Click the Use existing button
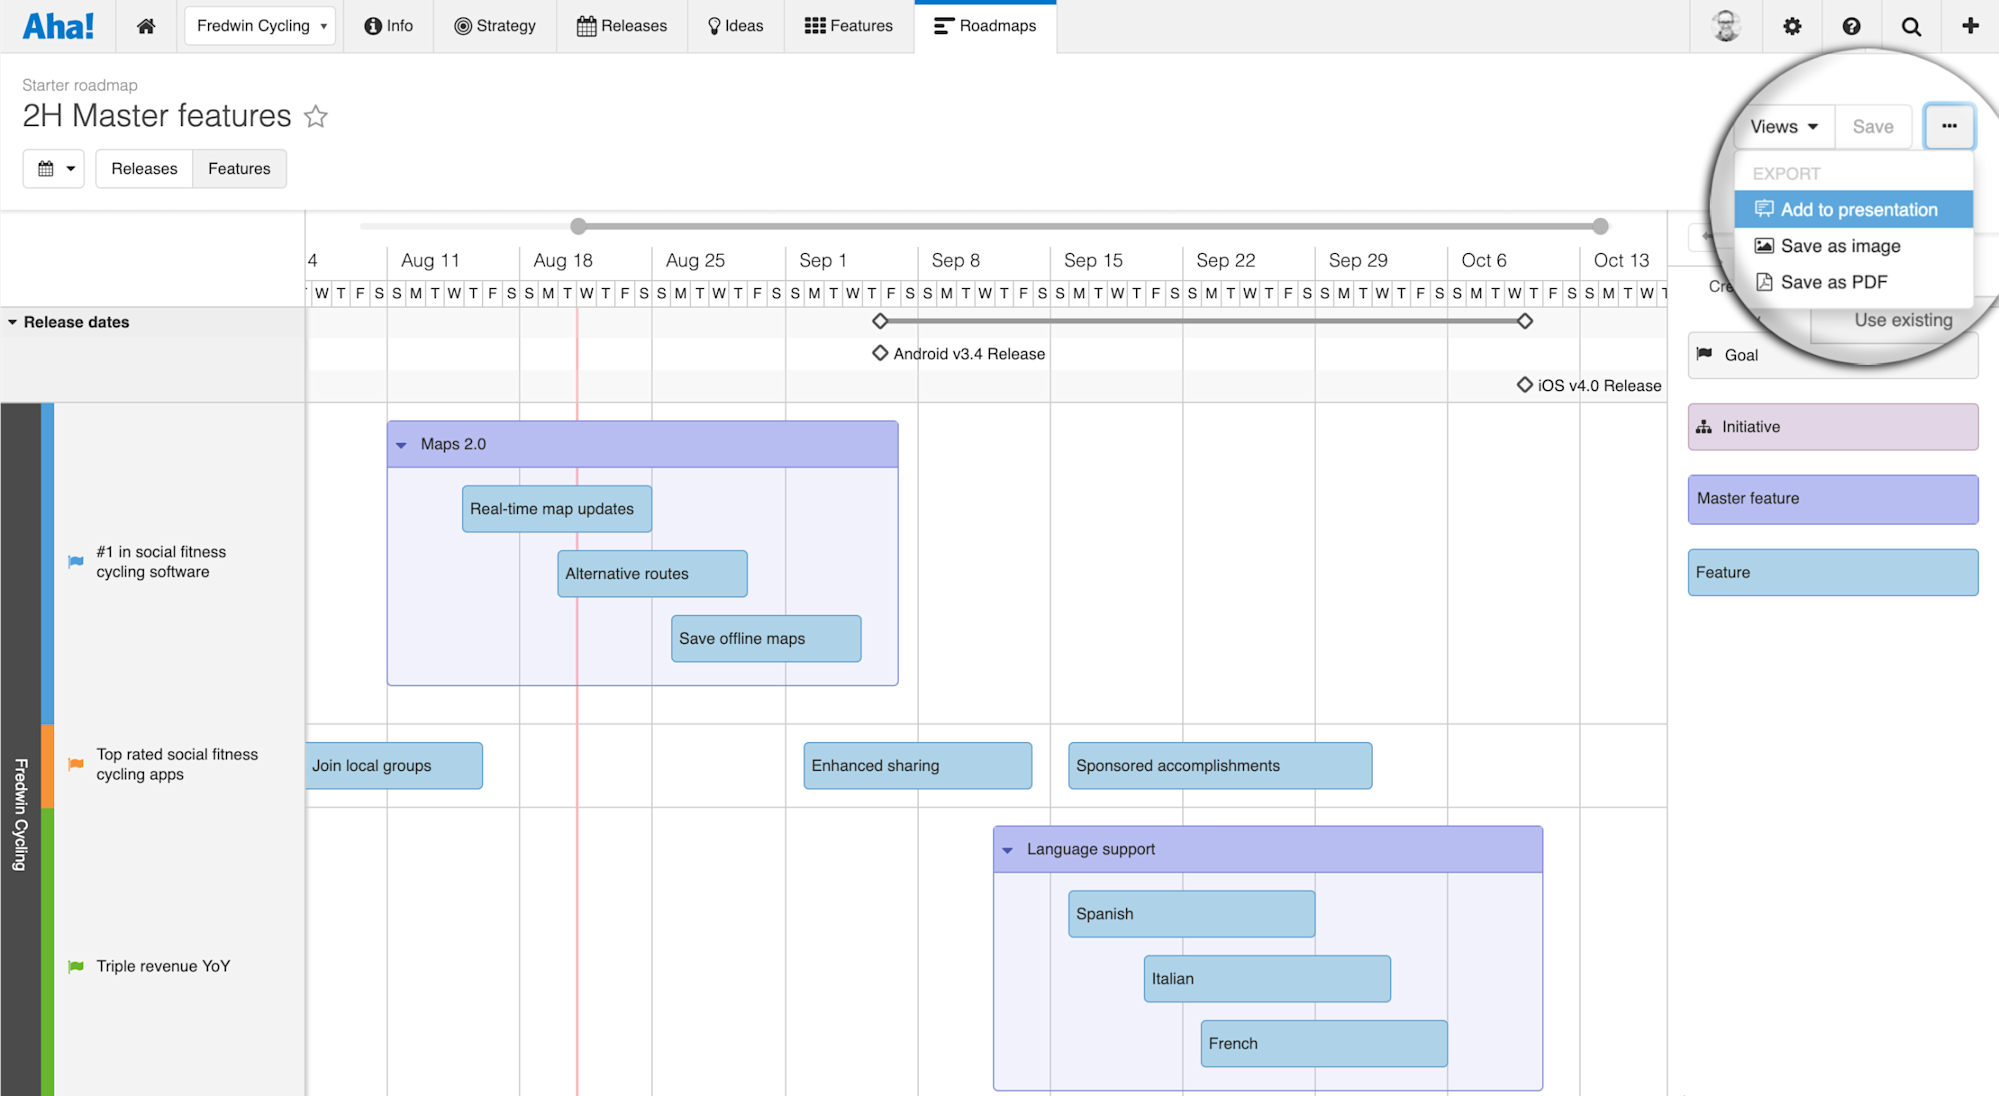 click(1902, 320)
